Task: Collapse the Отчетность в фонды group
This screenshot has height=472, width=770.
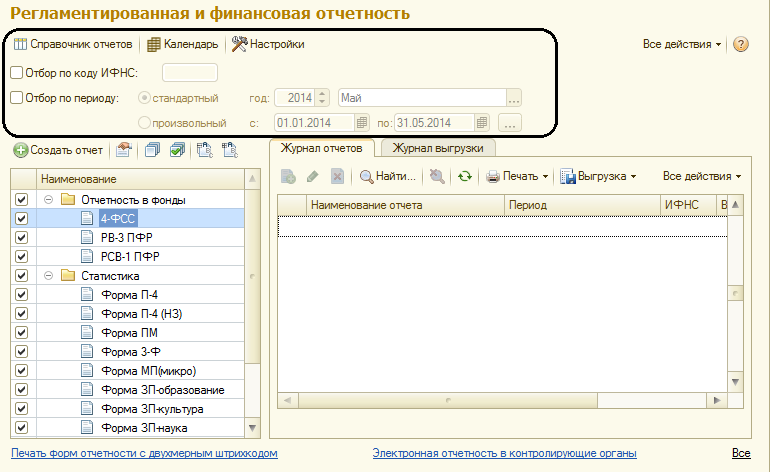Action: click(x=48, y=200)
